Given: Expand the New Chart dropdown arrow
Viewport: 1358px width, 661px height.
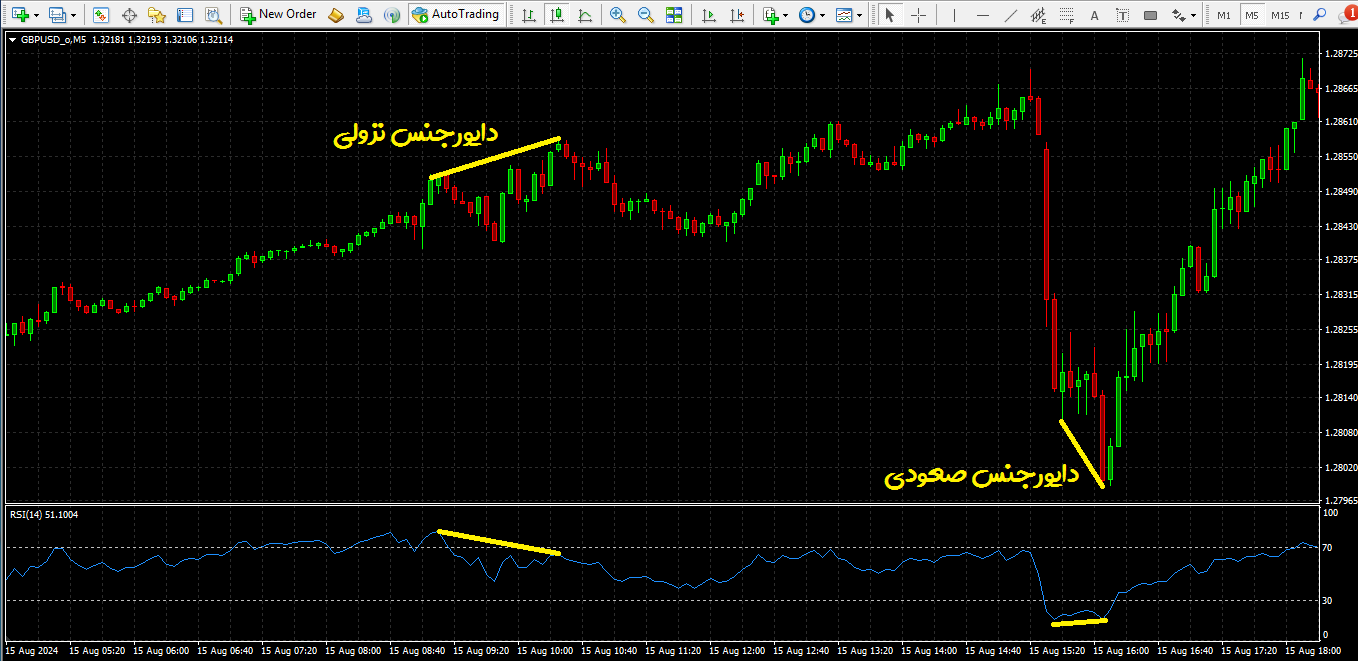Looking at the screenshot, I should pos(36,16).
